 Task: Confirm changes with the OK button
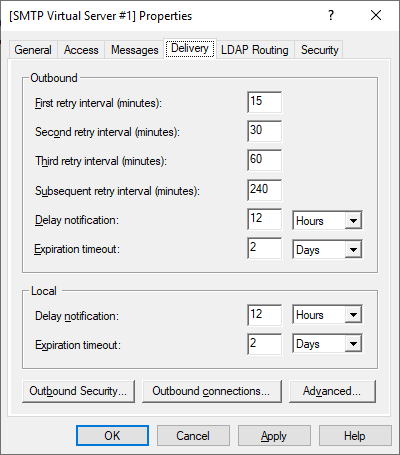pyautogui.click(x=112, y=436)
